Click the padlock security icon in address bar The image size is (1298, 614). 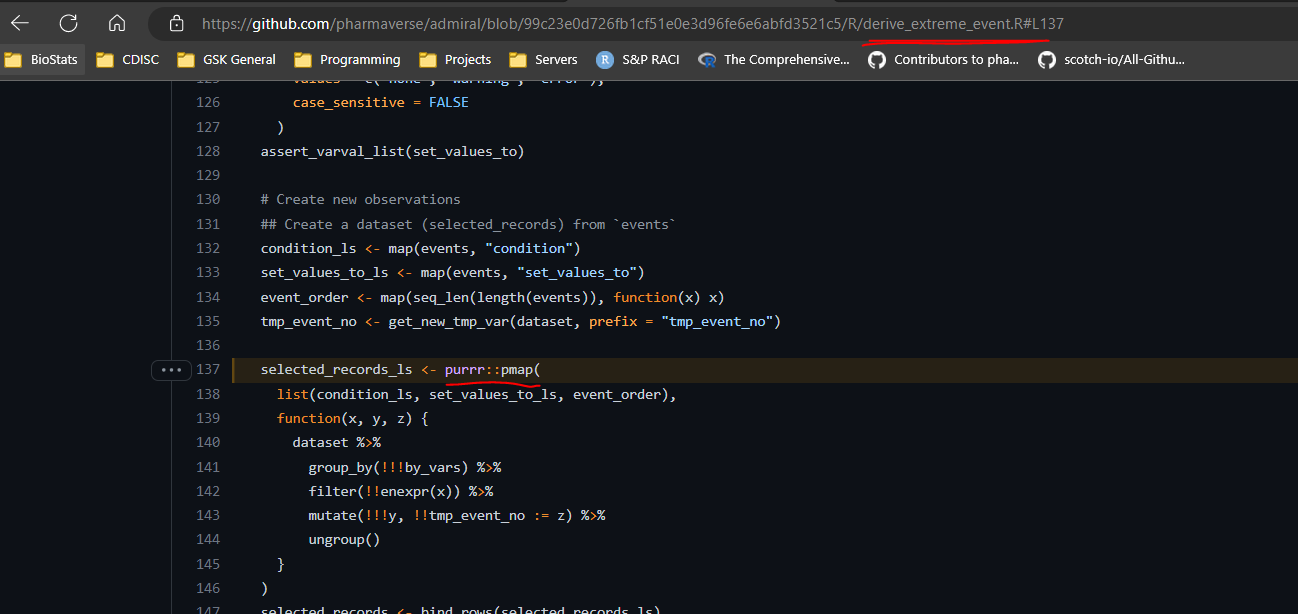coord(178,22)
